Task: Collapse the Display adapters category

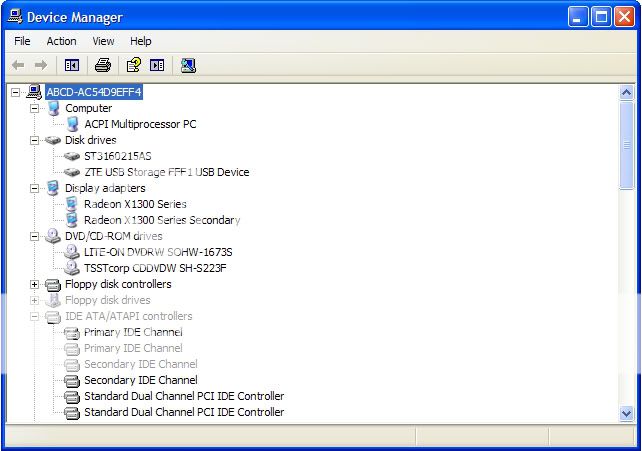Action: point(35,188)
